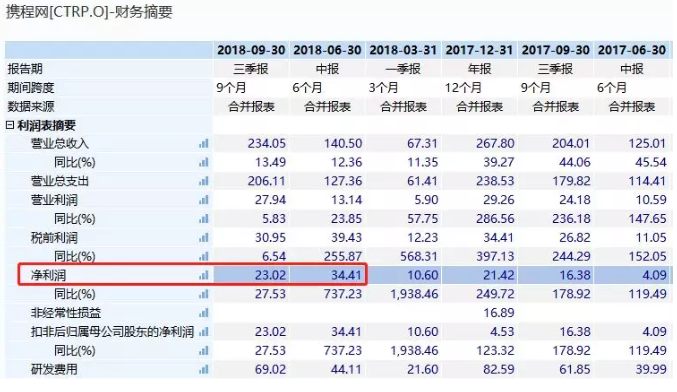Viewport: 677px width, 392px height.
Task: Open chart icon for 扣非后归属母公司股东的净利润 row
Action: [x=203, y=332]
